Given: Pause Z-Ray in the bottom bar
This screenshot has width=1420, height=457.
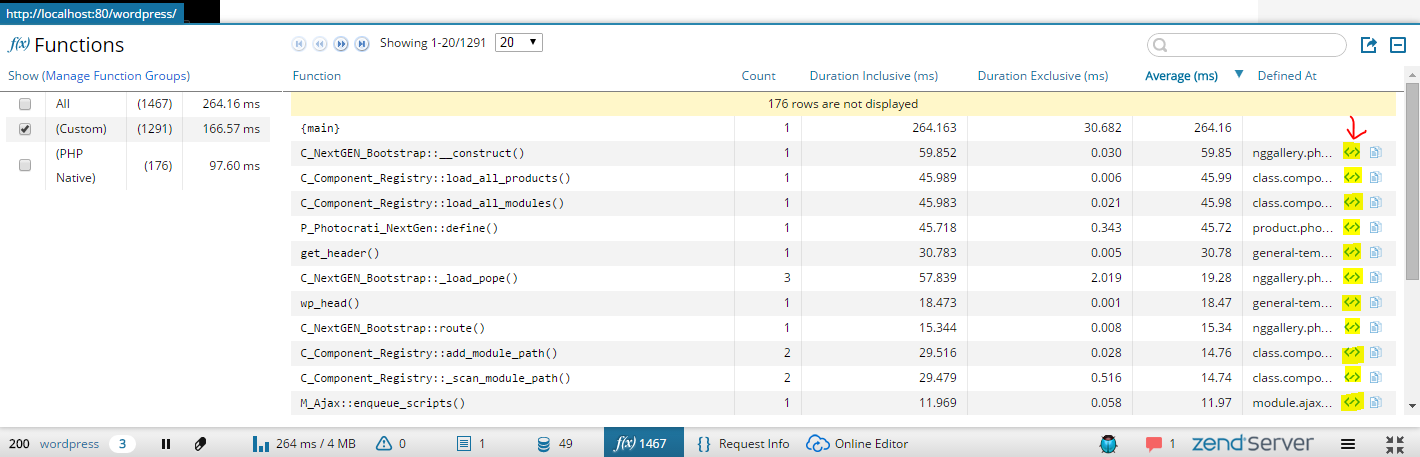Looking at the screenshot, I should 166,443.
